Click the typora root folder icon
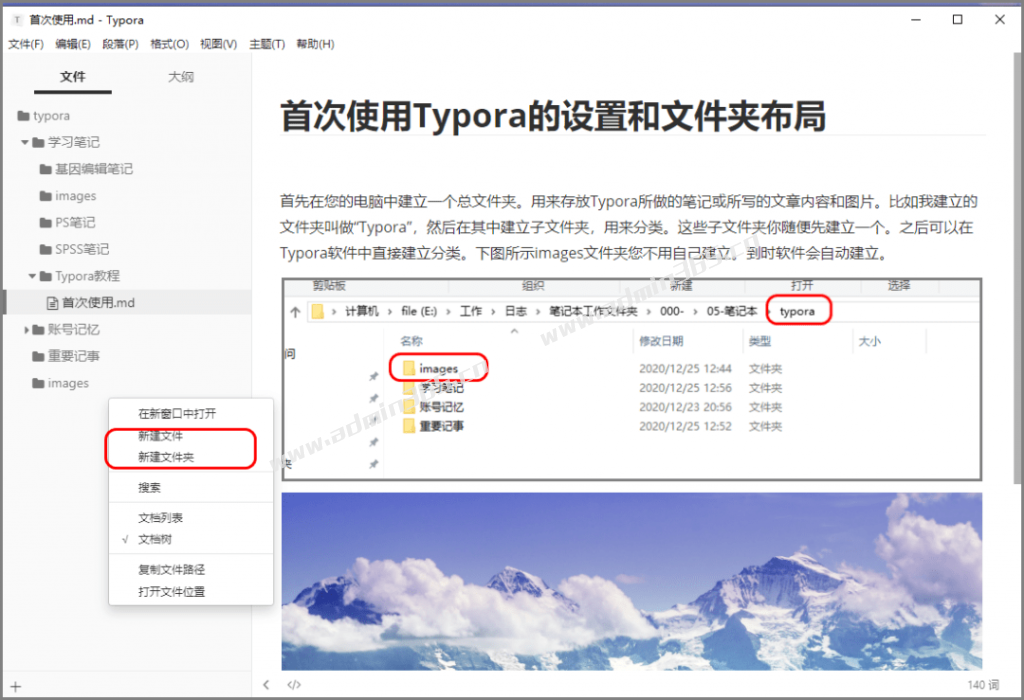 [24, 116]
